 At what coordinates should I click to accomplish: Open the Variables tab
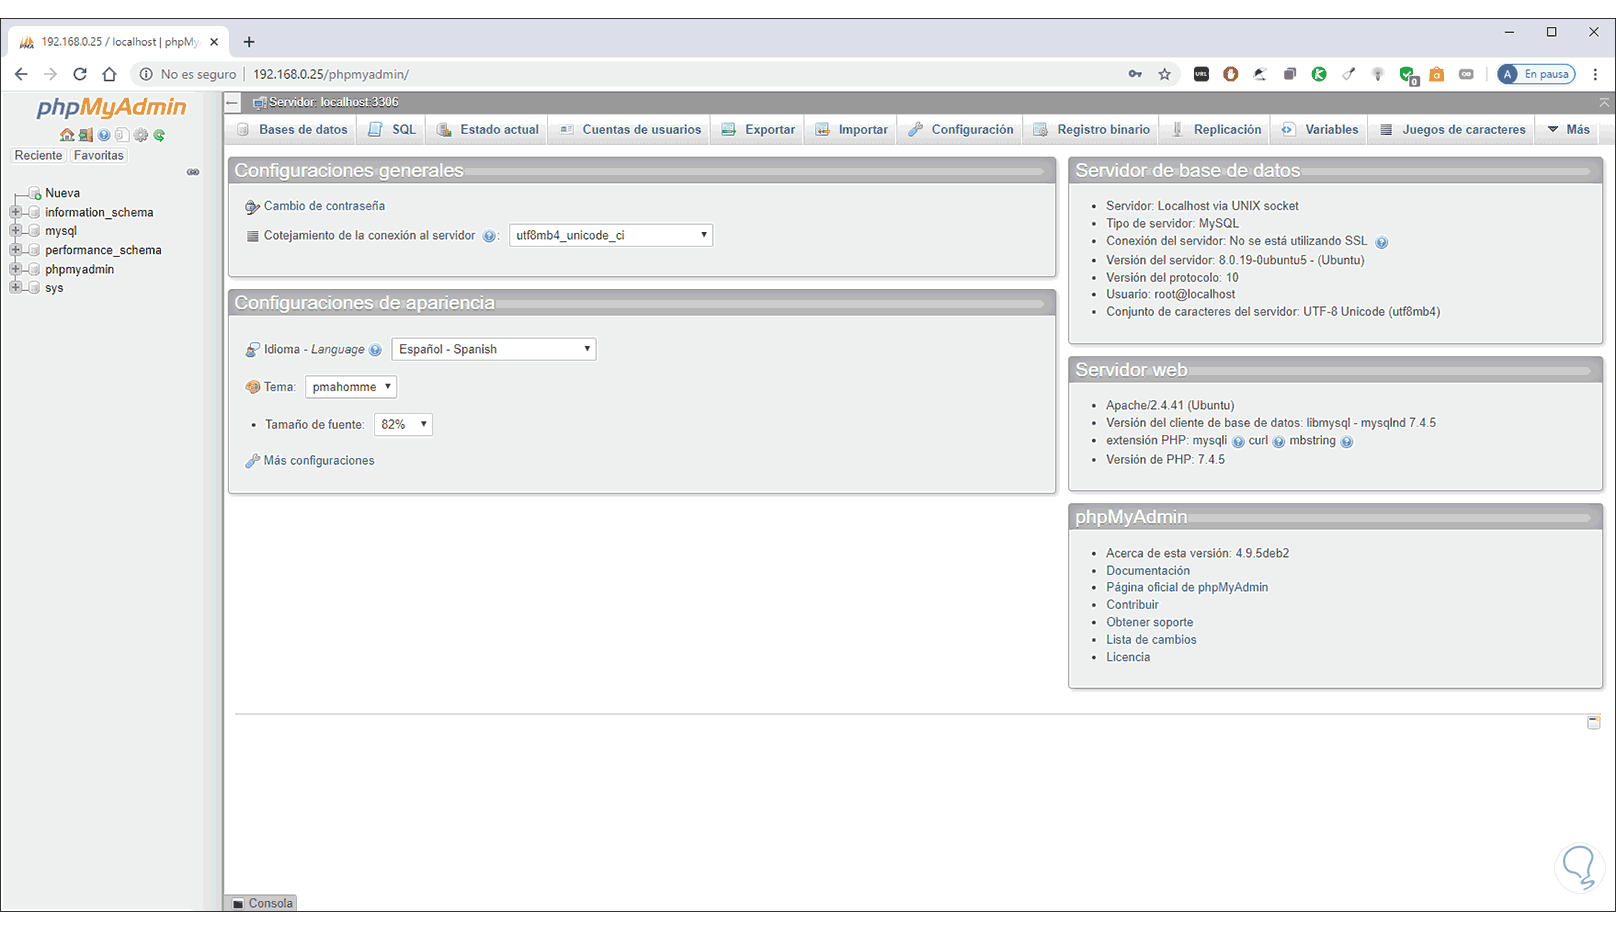pyautogui.click(x=1320, y=130)
